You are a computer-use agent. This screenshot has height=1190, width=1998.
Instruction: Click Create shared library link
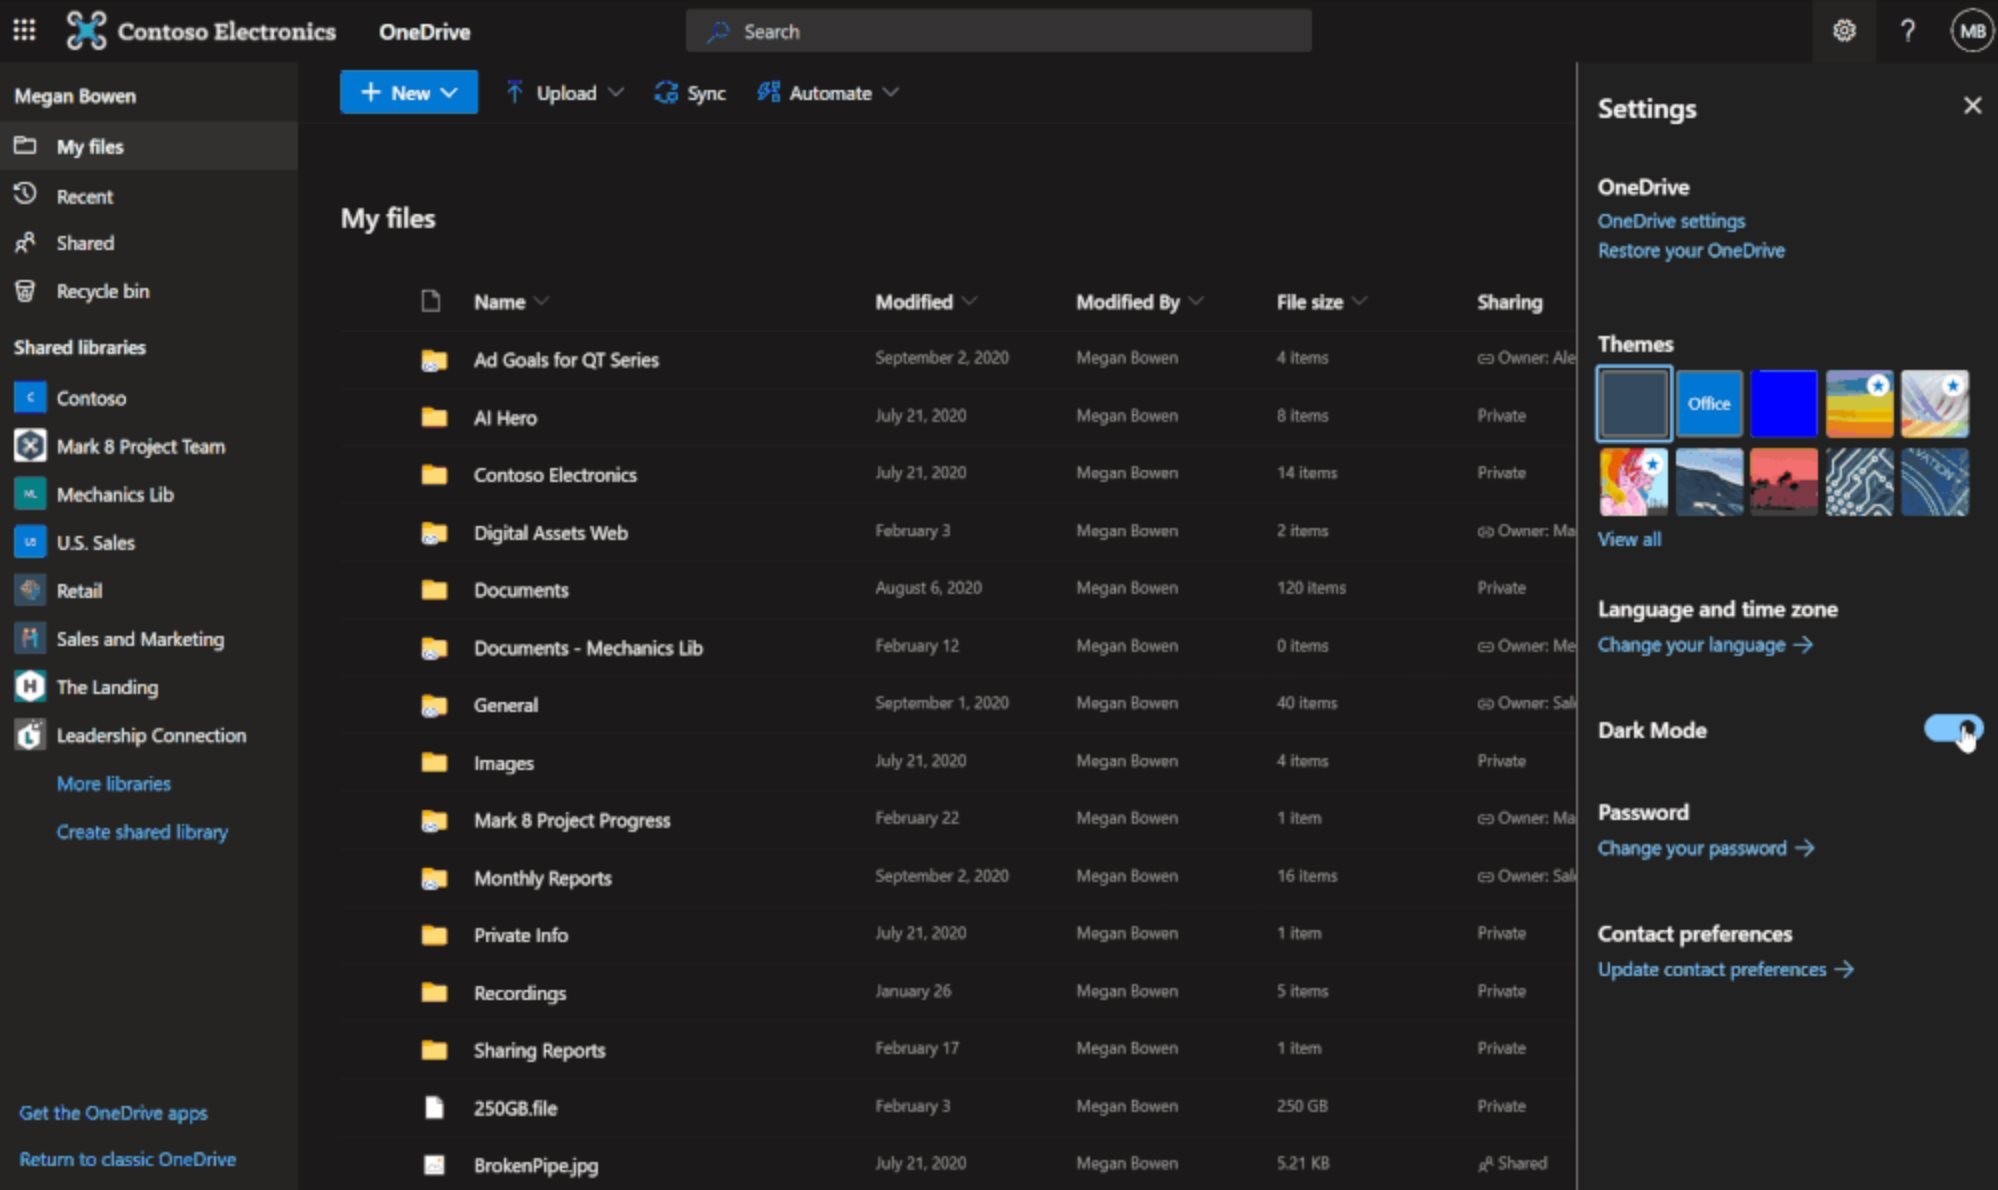click(142, 831)
